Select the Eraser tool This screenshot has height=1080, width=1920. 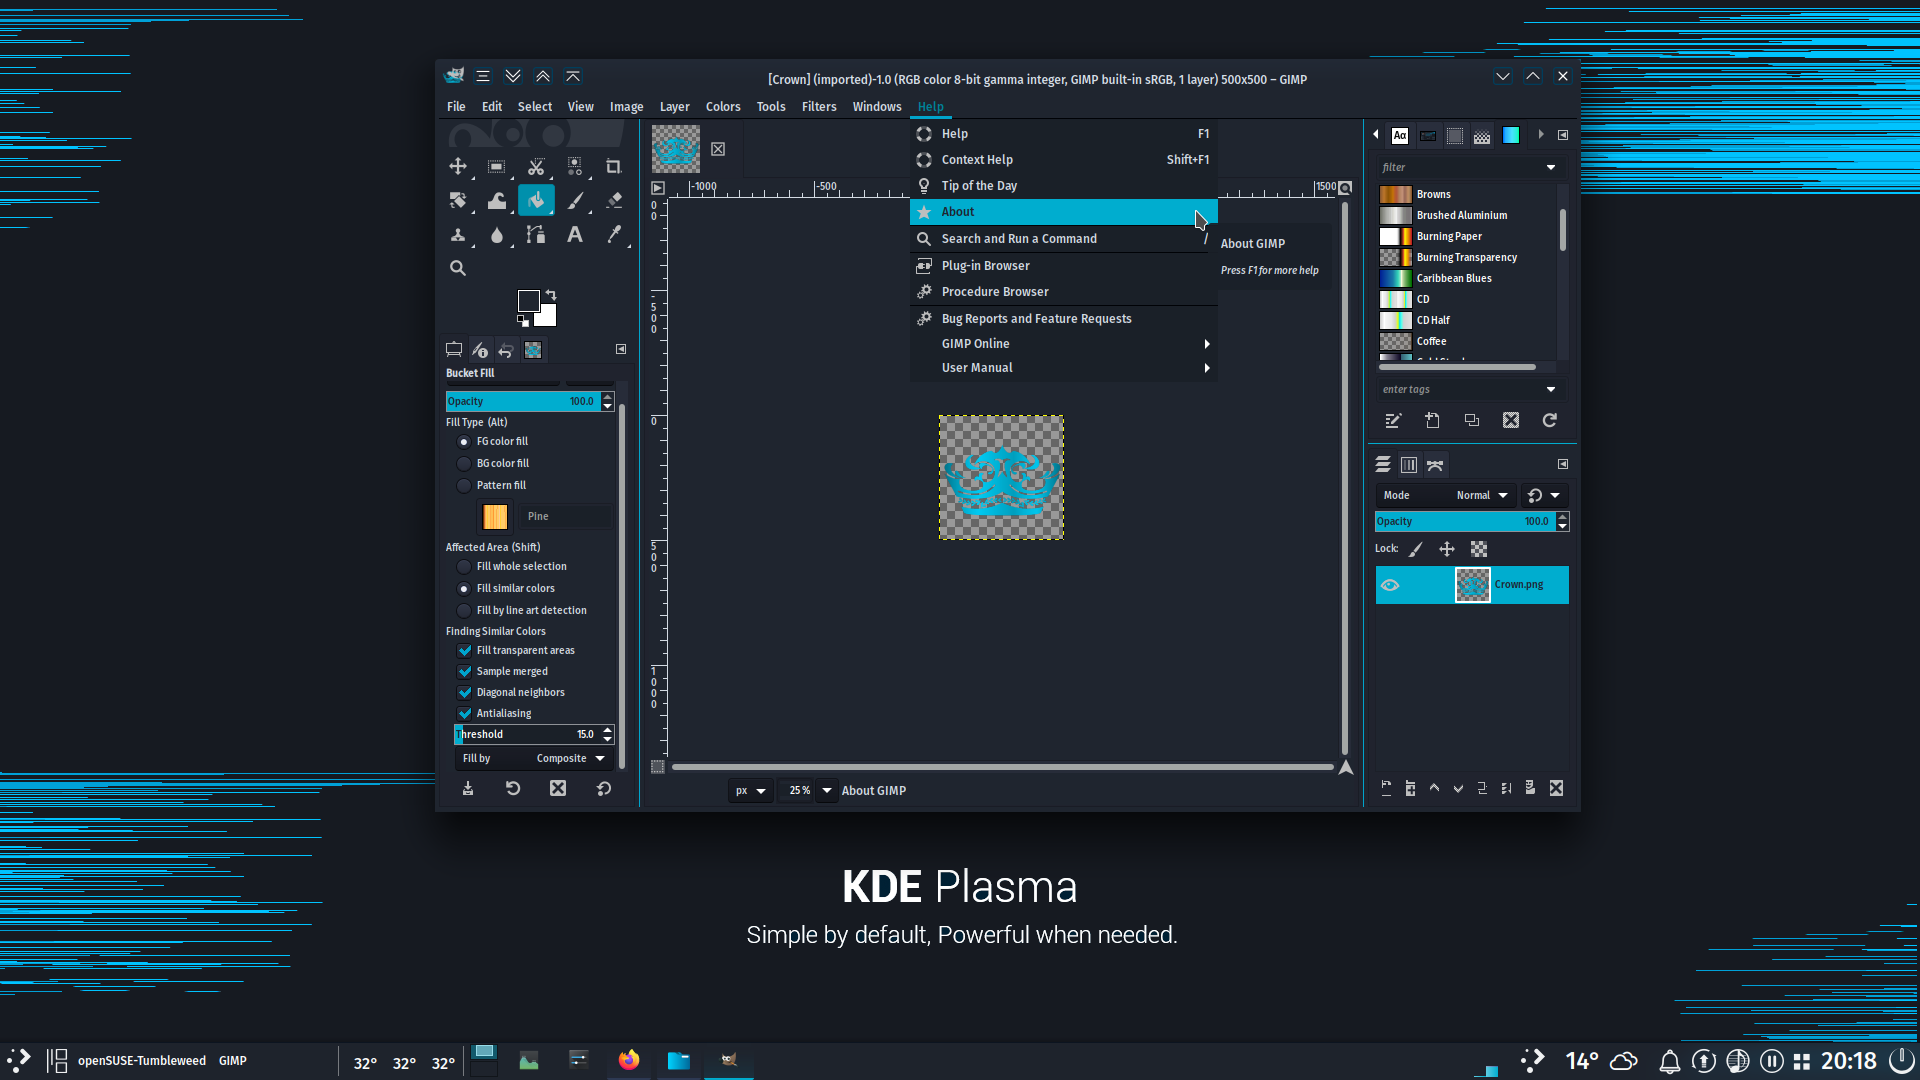coord(614,200)
